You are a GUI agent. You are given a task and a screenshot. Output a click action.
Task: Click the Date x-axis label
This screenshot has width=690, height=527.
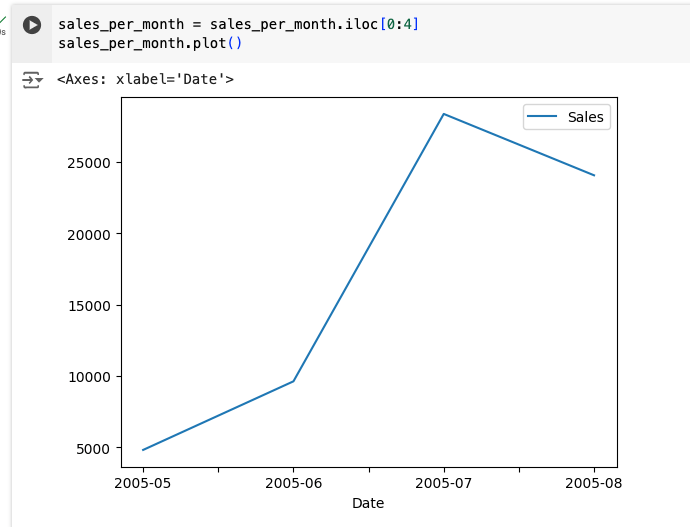point(368,503)
